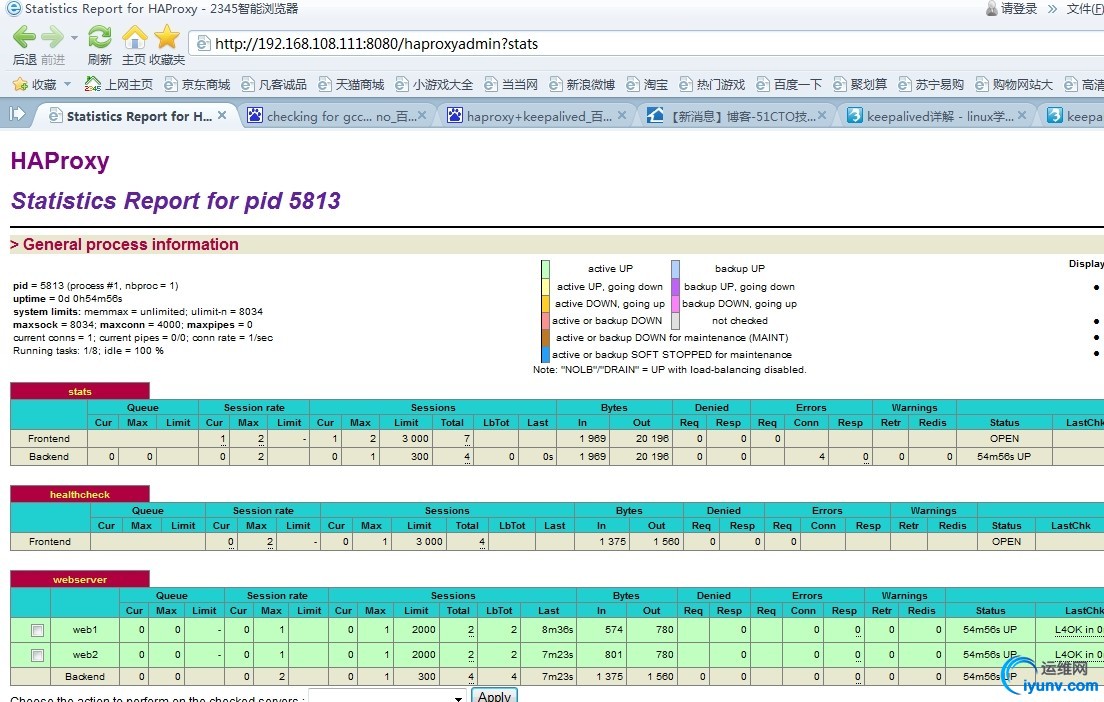Open the 百度一下 bookmark
Screen dimensions: 1104x702
tap(789, 84)
